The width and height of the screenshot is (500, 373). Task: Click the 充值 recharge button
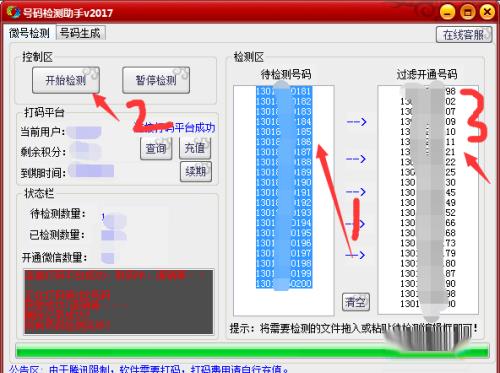[195, 148]
